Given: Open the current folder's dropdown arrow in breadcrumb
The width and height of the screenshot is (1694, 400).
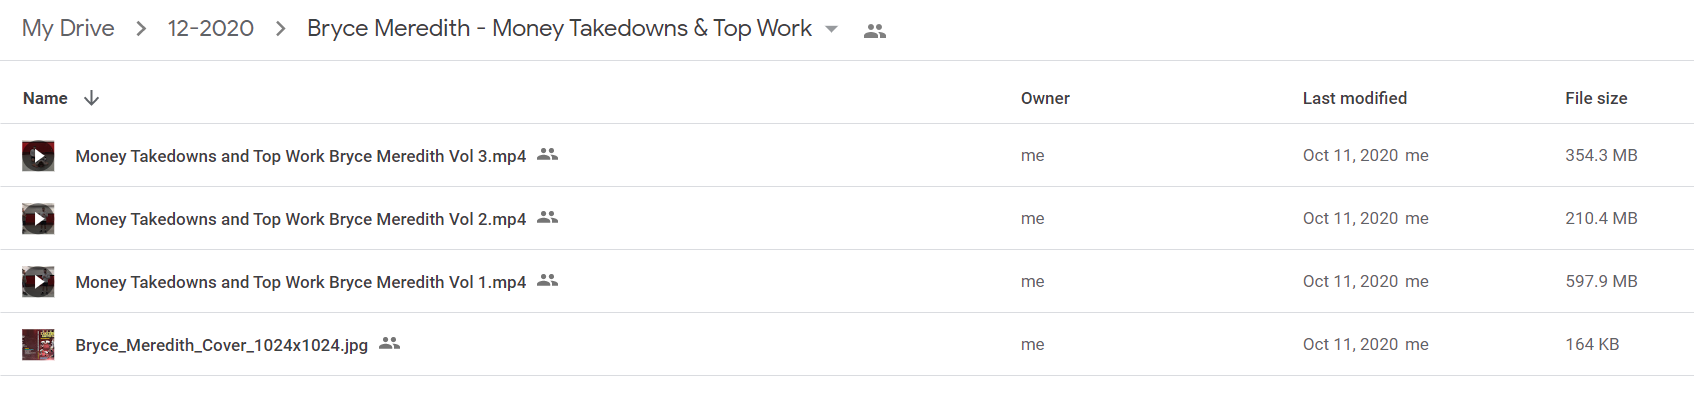Looking at the screenshot, I should click(x=831, y=29).
